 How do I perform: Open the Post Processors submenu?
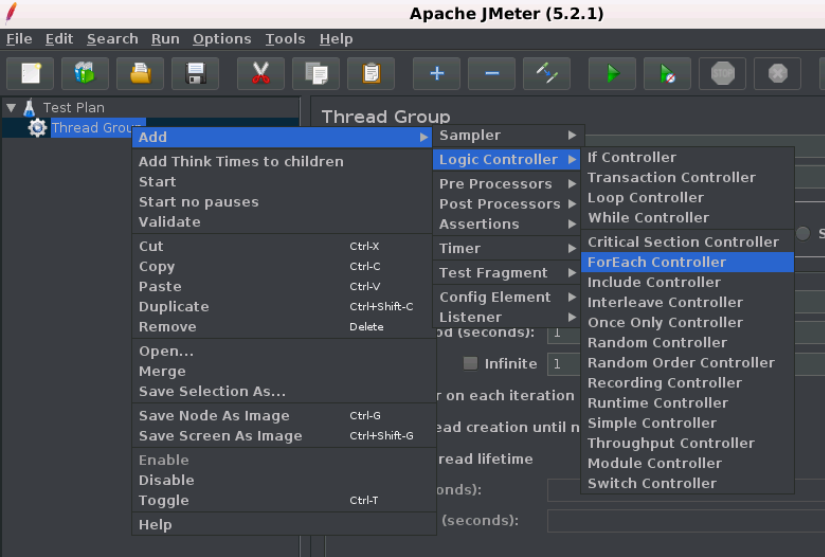click(x=508, y=204)
